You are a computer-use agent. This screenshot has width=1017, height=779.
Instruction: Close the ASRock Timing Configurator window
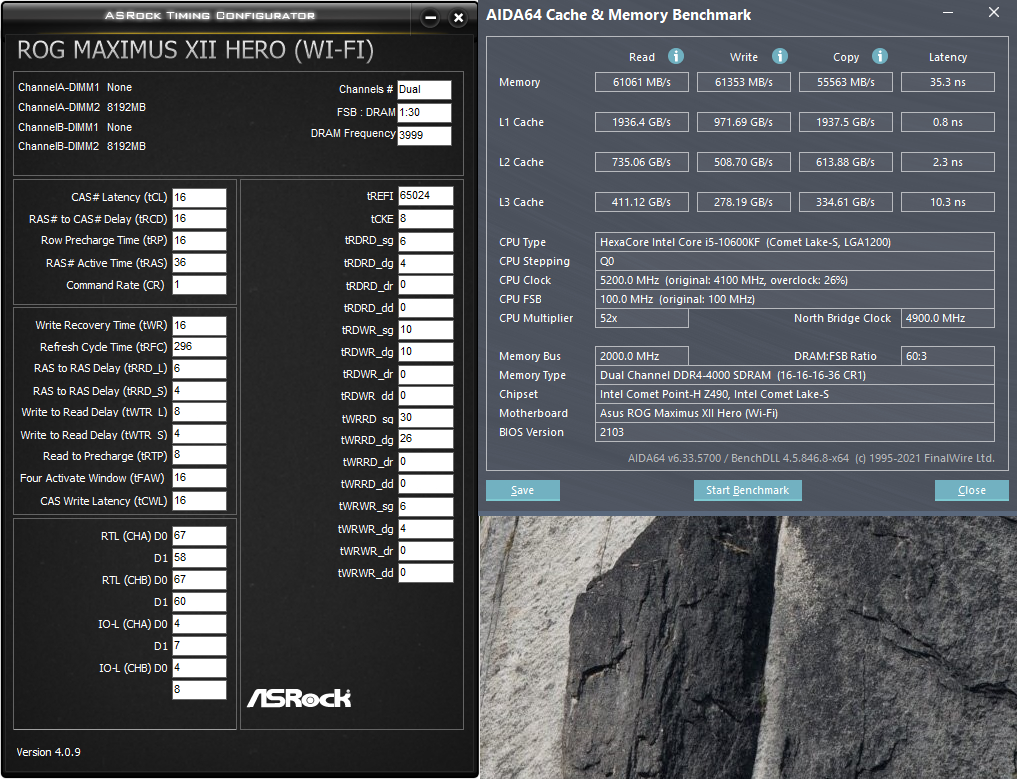[x=459, y=18]
